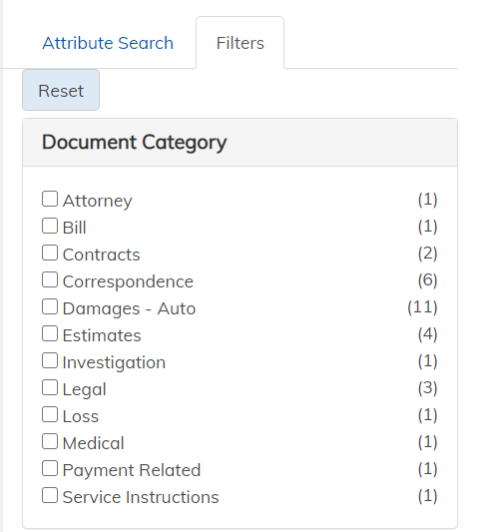Click the Correspondence category label

[x=128, y=282]
